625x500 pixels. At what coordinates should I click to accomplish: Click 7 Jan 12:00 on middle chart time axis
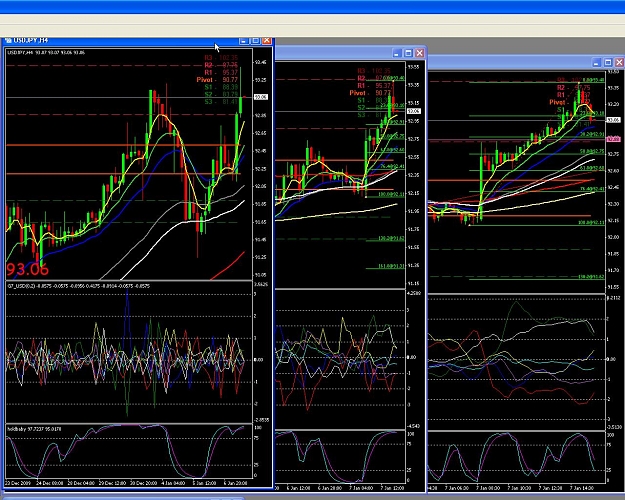393,488
